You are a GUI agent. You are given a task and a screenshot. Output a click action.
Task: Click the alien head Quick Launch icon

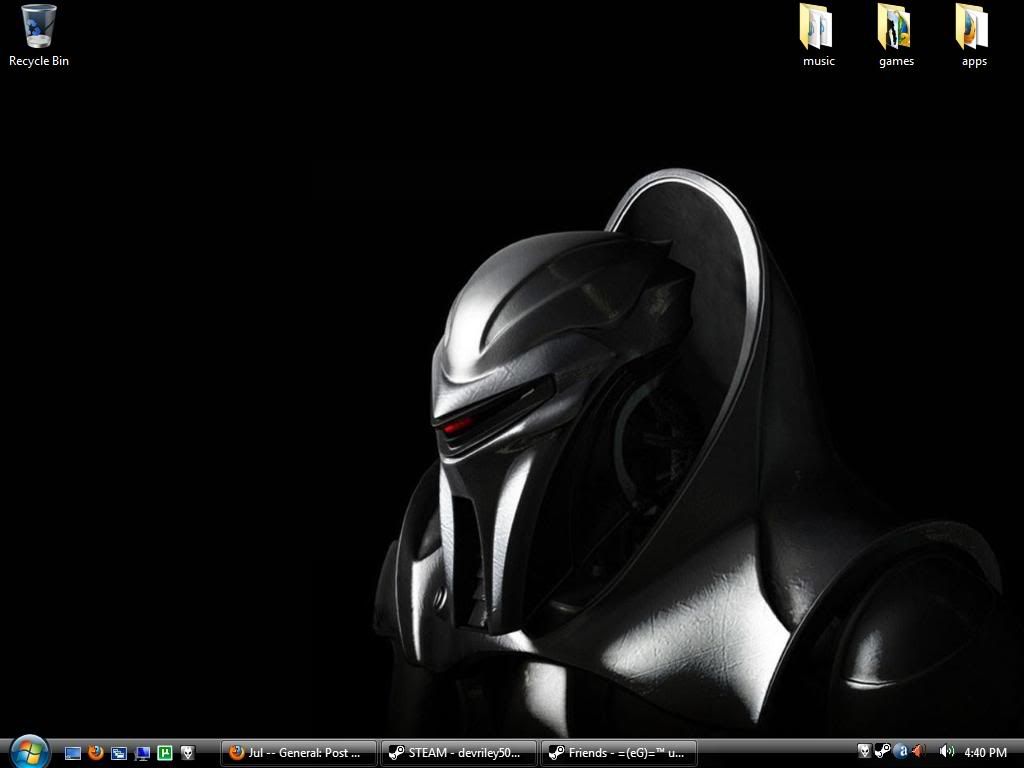[187, 753]
